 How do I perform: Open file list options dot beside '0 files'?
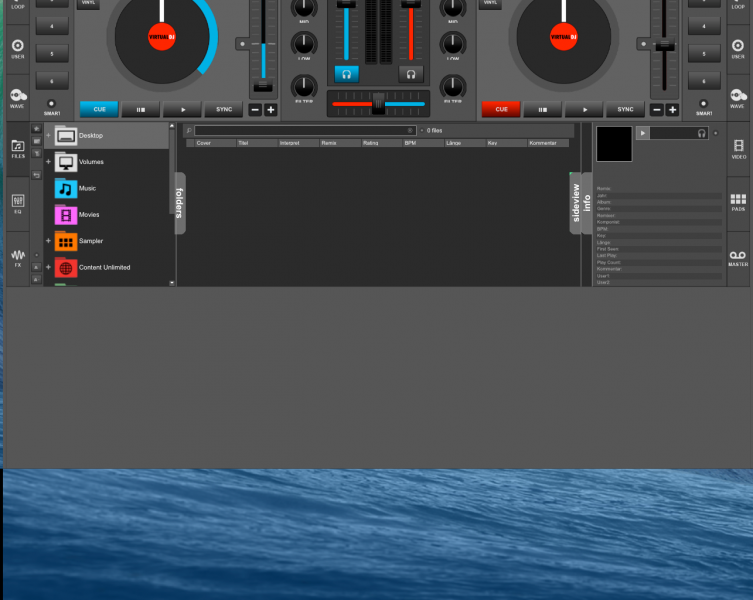422,131
